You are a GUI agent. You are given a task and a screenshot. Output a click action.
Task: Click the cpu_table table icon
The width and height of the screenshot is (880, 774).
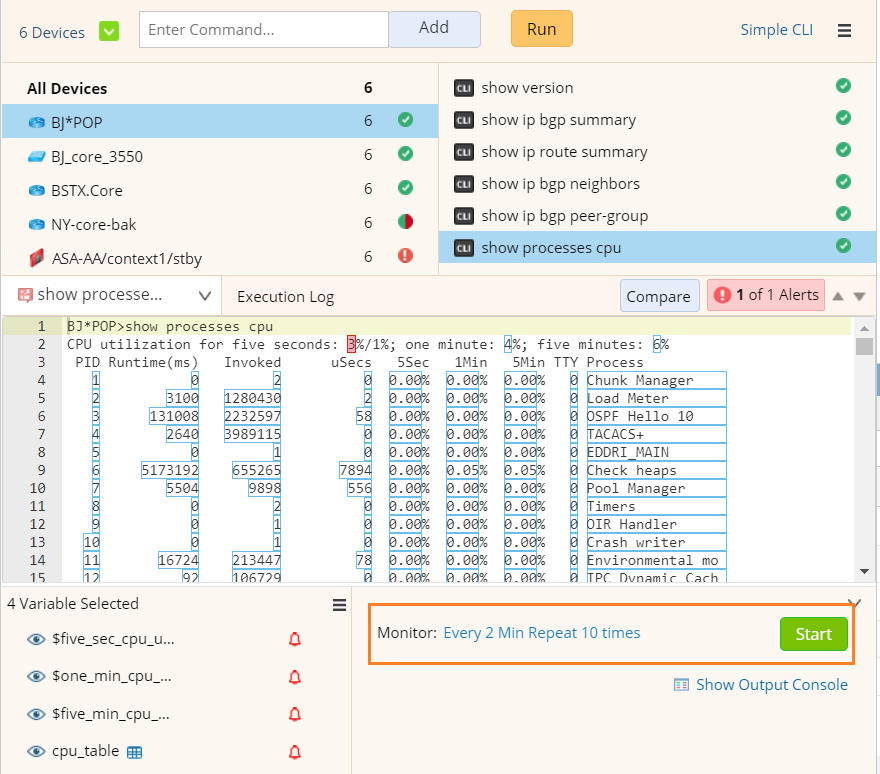(x=135, y=752)
